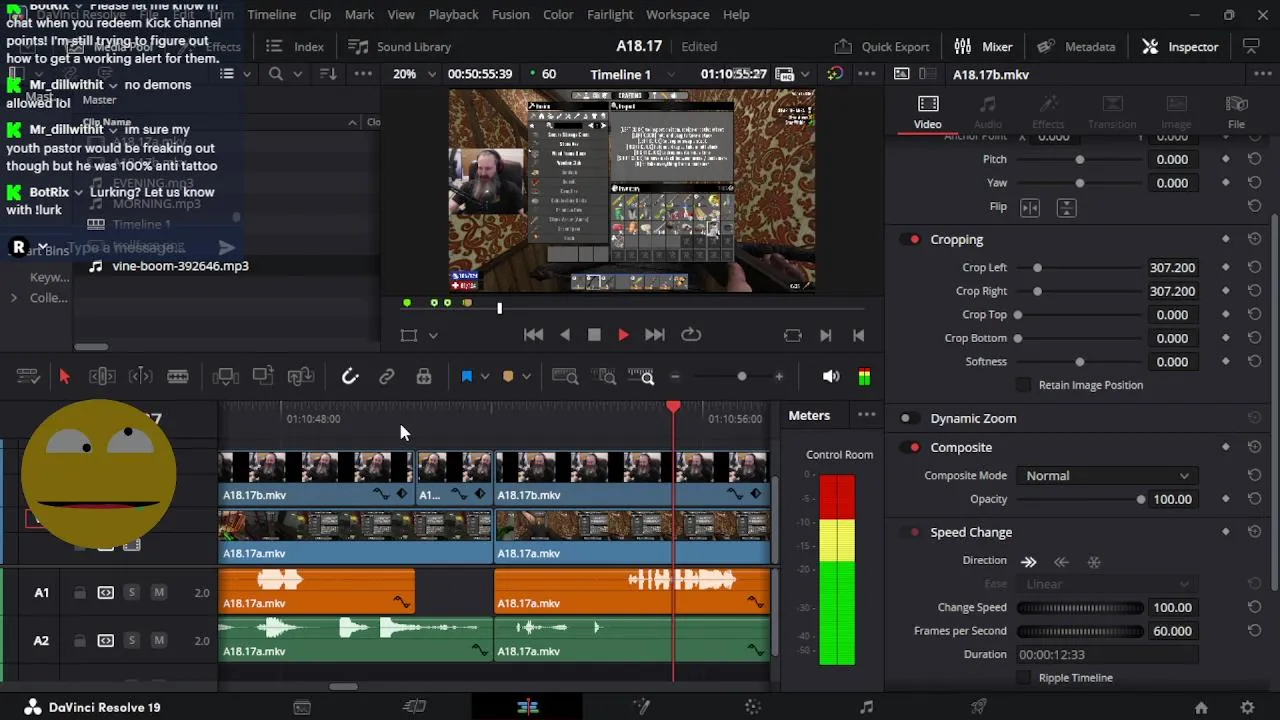Open Project Settings gear icon
Screen dimensions: 1280x720
tap(1246, 707)
